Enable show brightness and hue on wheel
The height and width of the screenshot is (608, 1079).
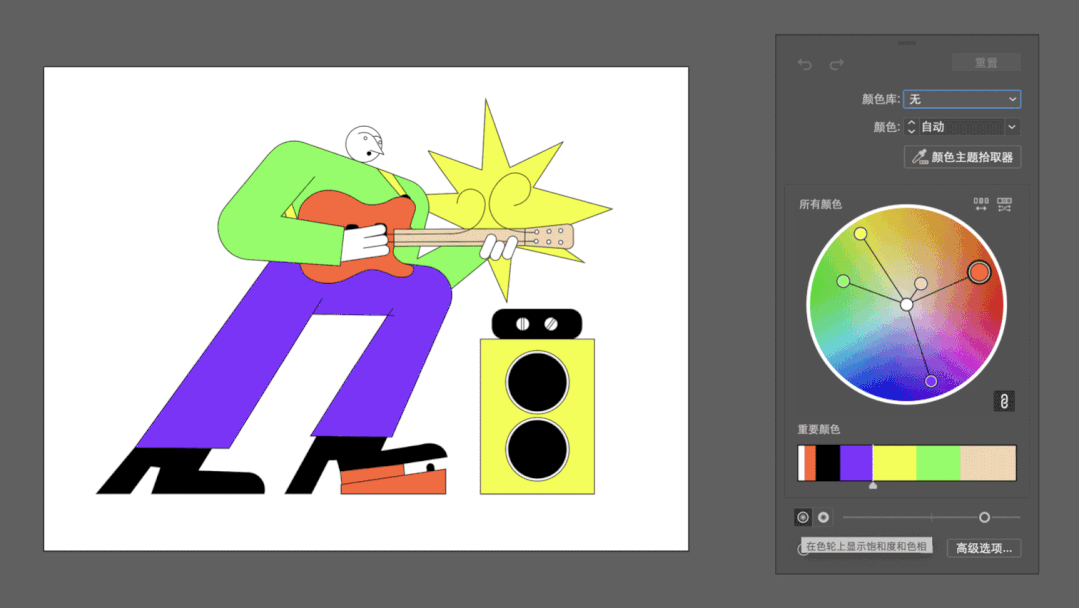tap(823, 517)
